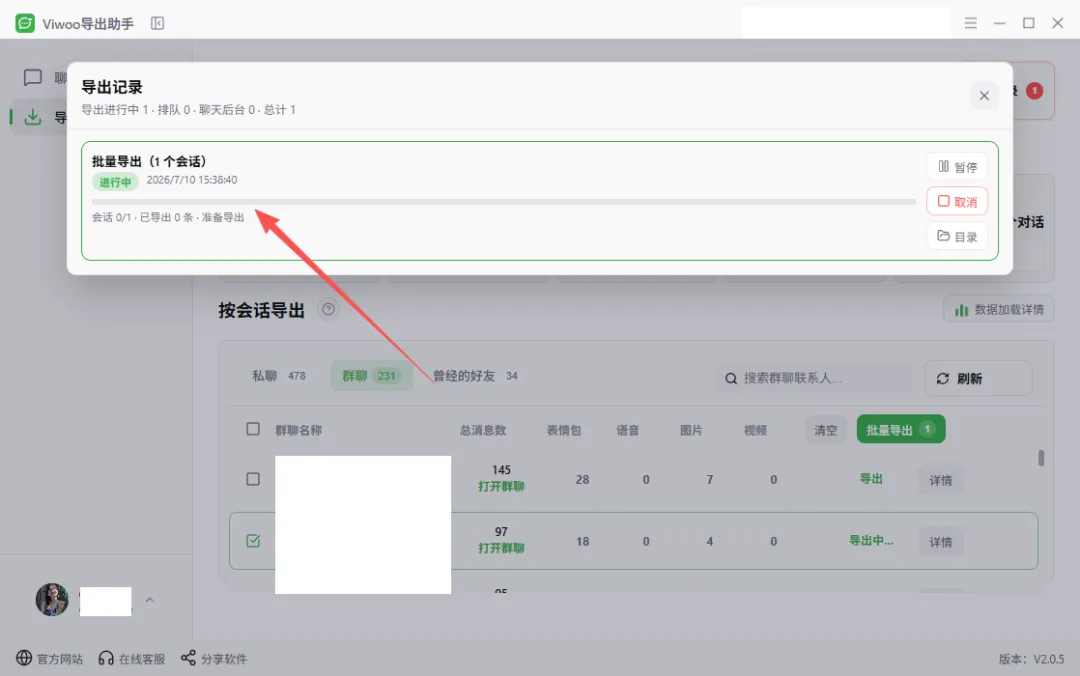The image size is (1080, 676).
Task: Open 详情 for the 97 row
Action: pos(940,542)
